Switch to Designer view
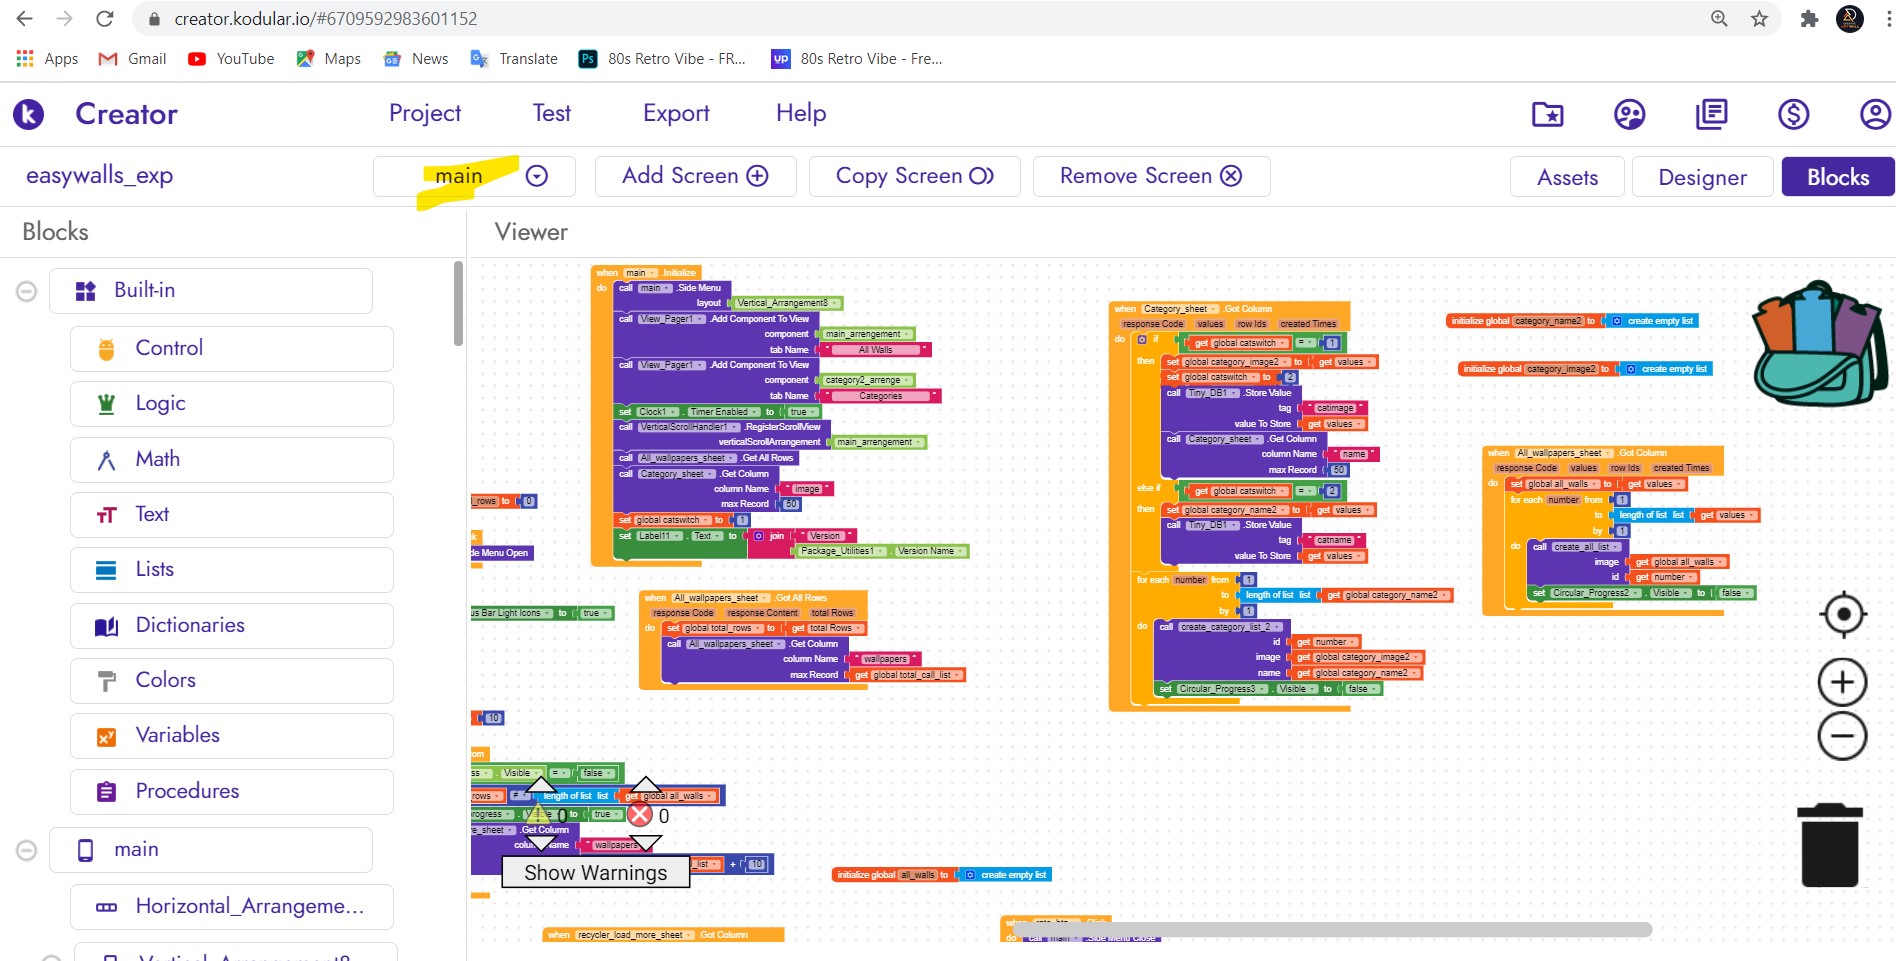Screen dimensions: 1896x961 (1702, 177)
